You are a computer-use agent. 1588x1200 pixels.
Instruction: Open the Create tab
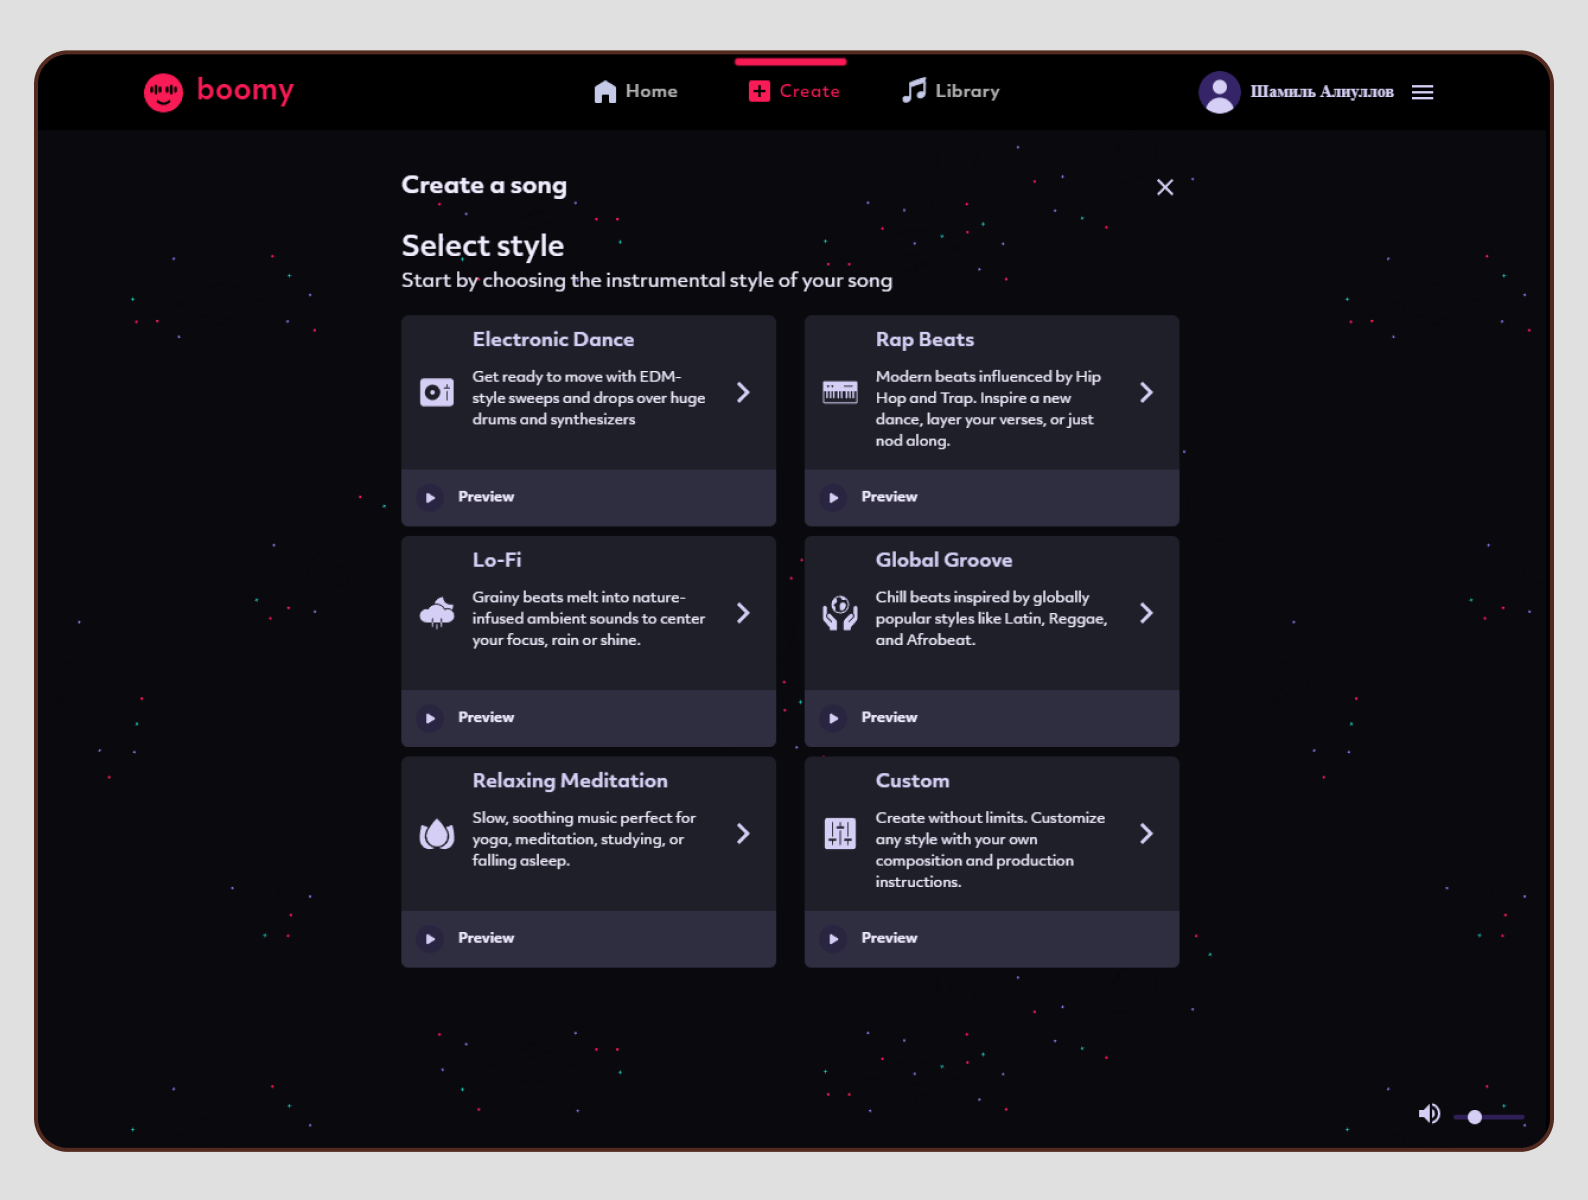[x=794, y=91]
